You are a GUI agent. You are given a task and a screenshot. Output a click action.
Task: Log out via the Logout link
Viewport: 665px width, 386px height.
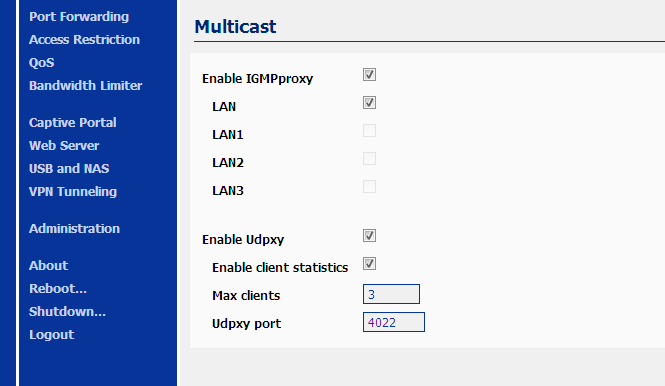tap(52, 335)
